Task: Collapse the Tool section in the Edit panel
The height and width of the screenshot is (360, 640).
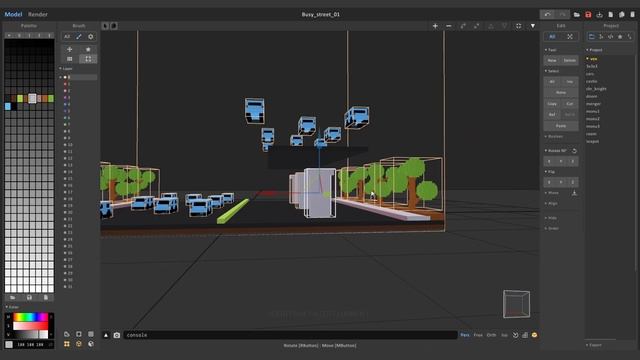Action: pos(550,50)
